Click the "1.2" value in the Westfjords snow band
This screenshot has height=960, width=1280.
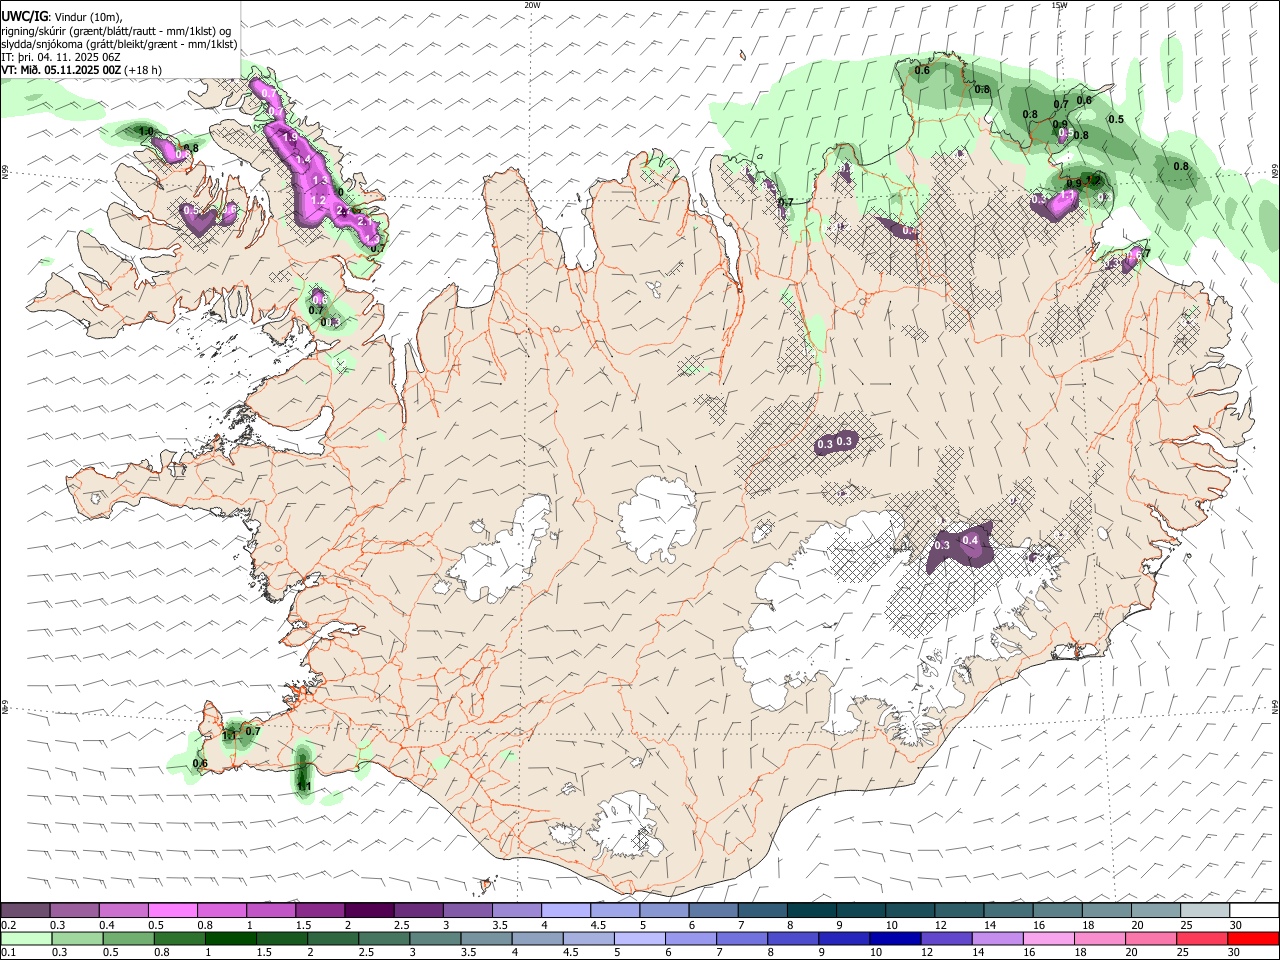coord(319,200)
